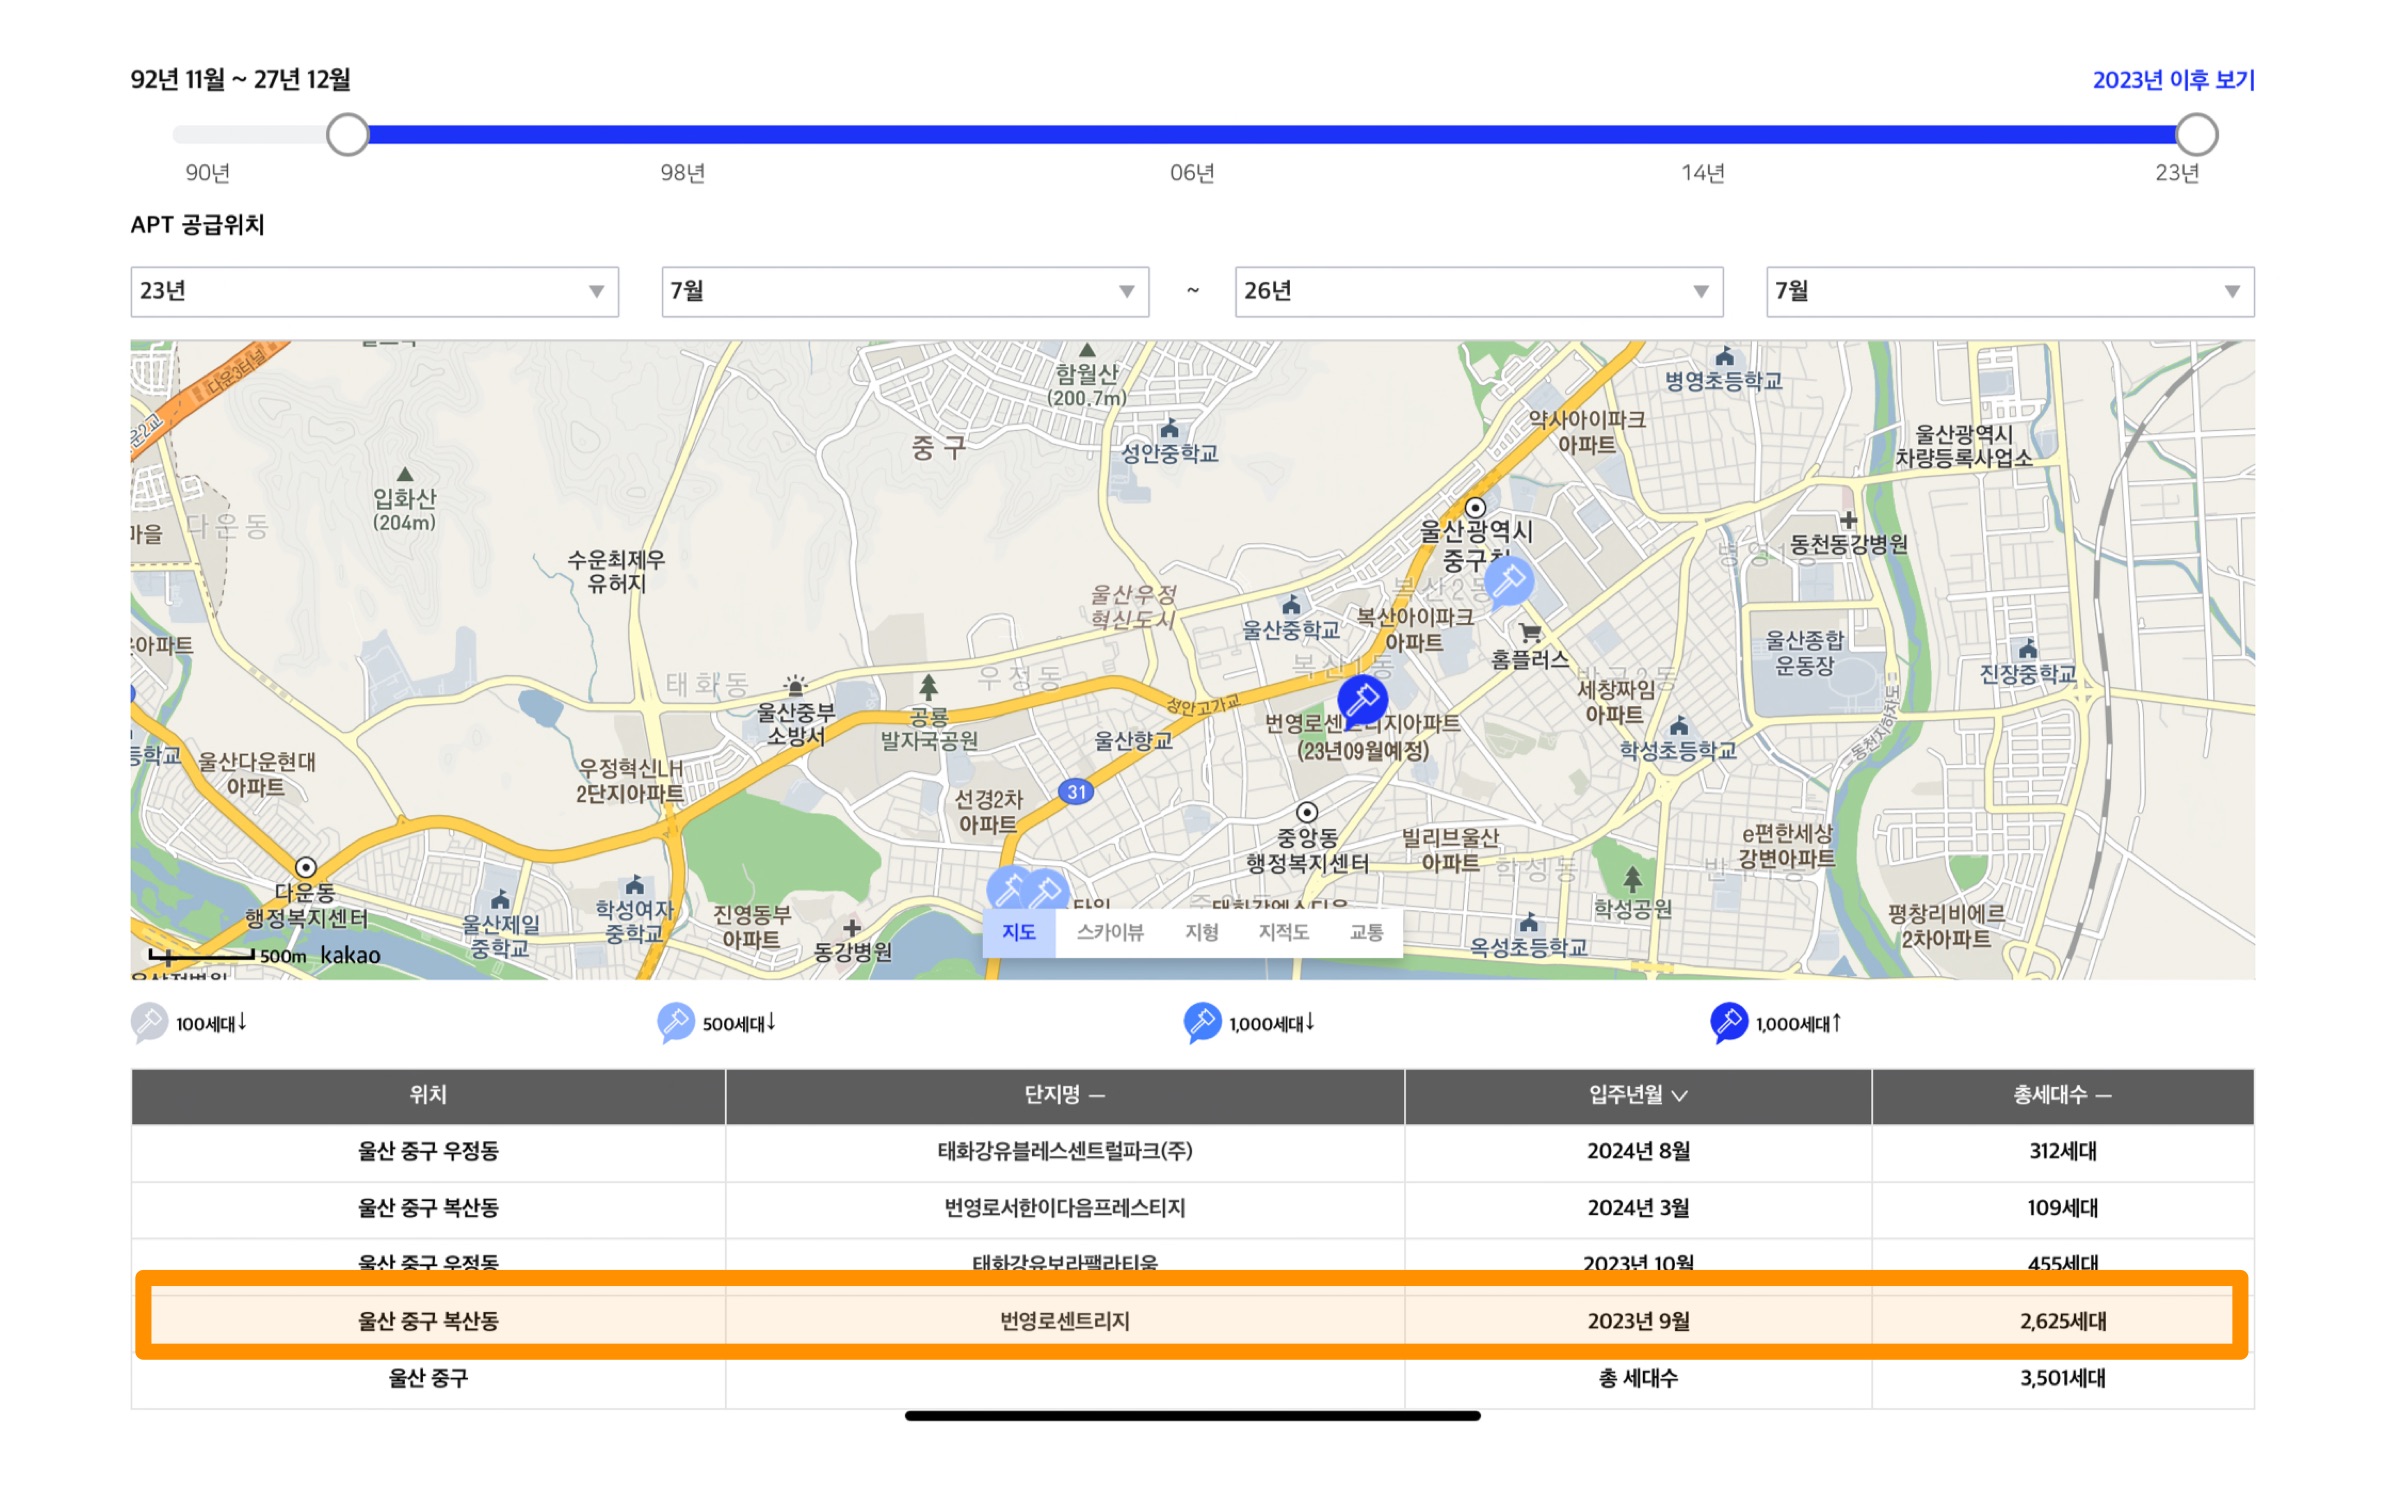Click the left handle of the year range slider
Screen dimensions: 2386x1491
(x=348, y=134)
